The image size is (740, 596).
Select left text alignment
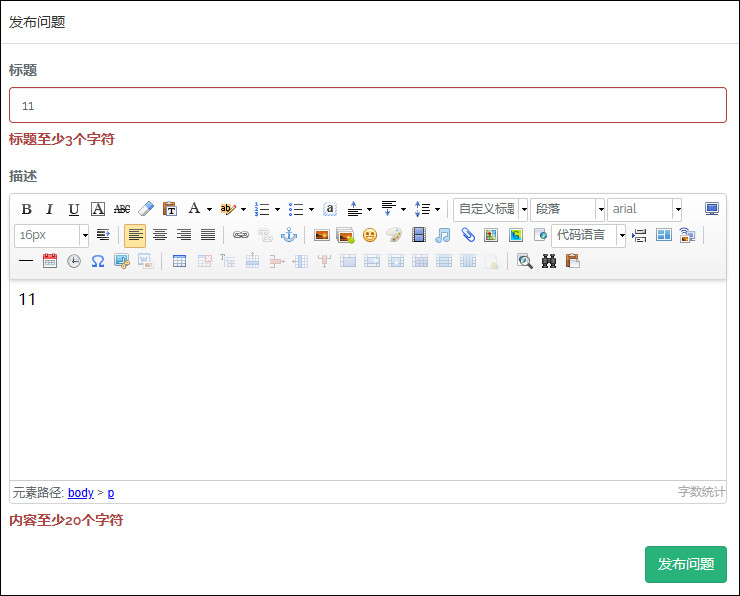click(135, 235)
